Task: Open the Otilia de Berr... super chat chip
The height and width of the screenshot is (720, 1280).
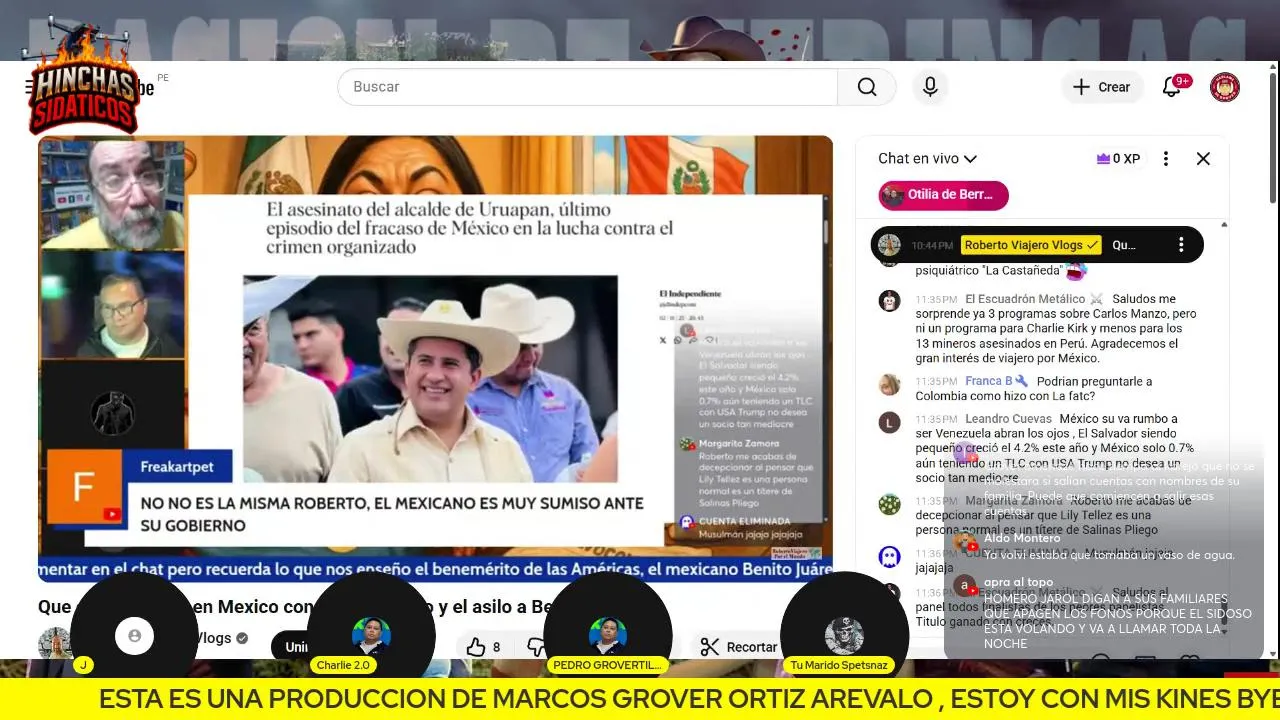Action: coord(943,195)
